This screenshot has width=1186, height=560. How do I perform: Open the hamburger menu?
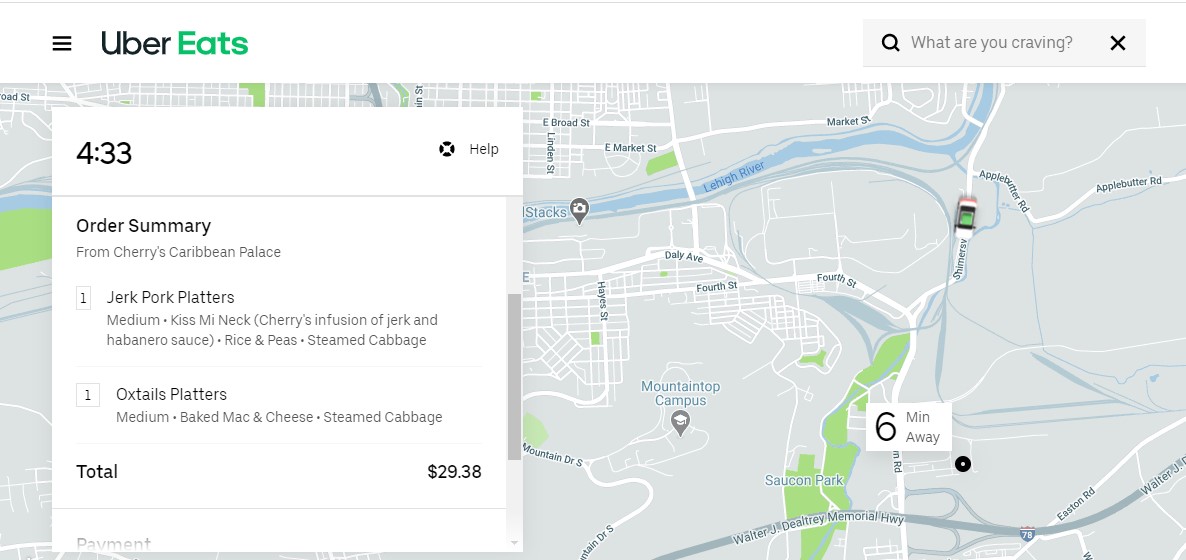(x=62, y=44)
